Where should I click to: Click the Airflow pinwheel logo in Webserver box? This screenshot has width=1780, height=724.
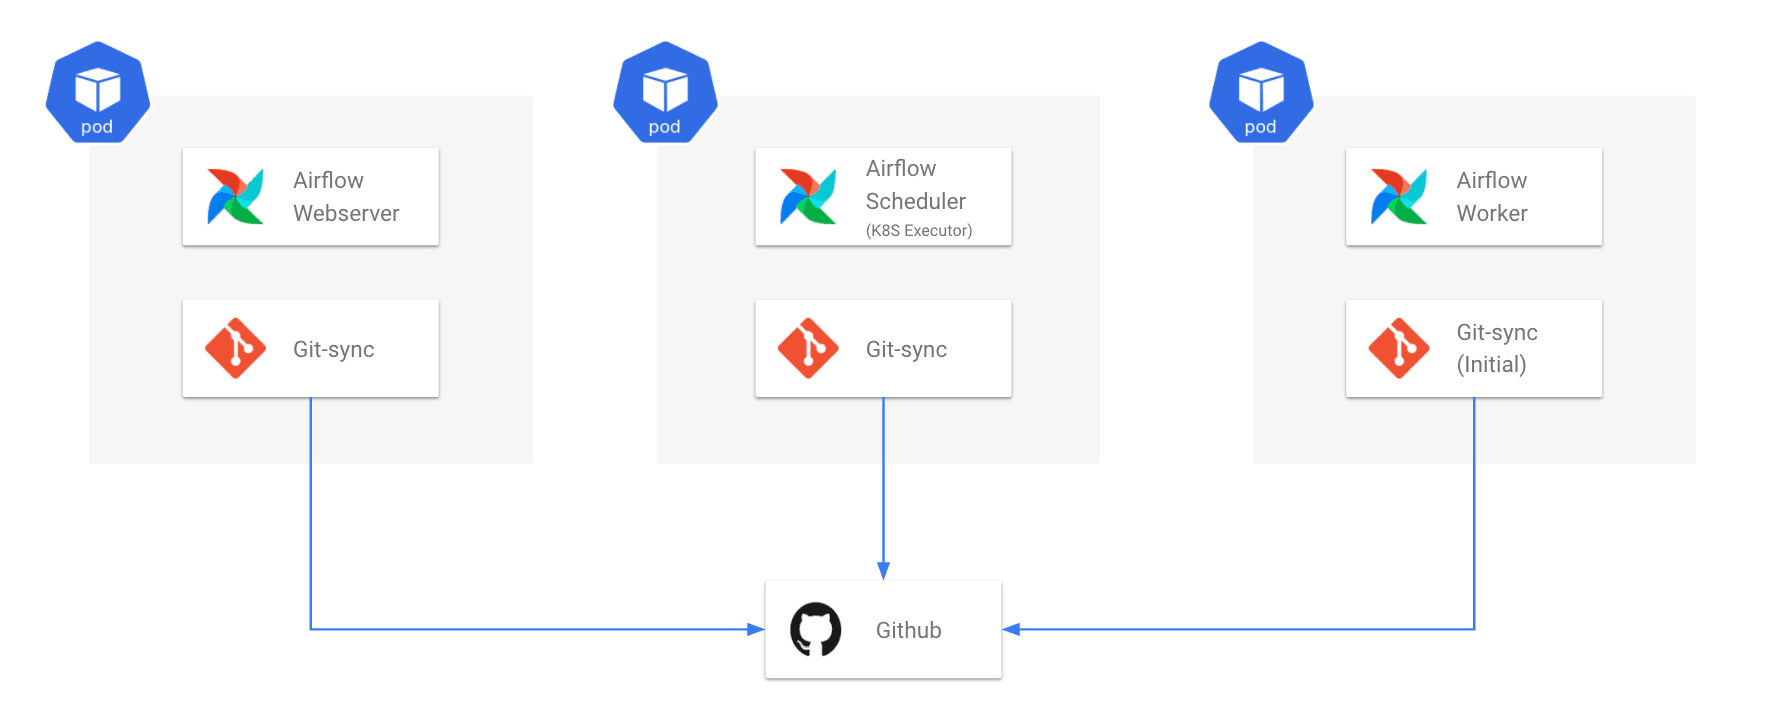tap(235, 196)
